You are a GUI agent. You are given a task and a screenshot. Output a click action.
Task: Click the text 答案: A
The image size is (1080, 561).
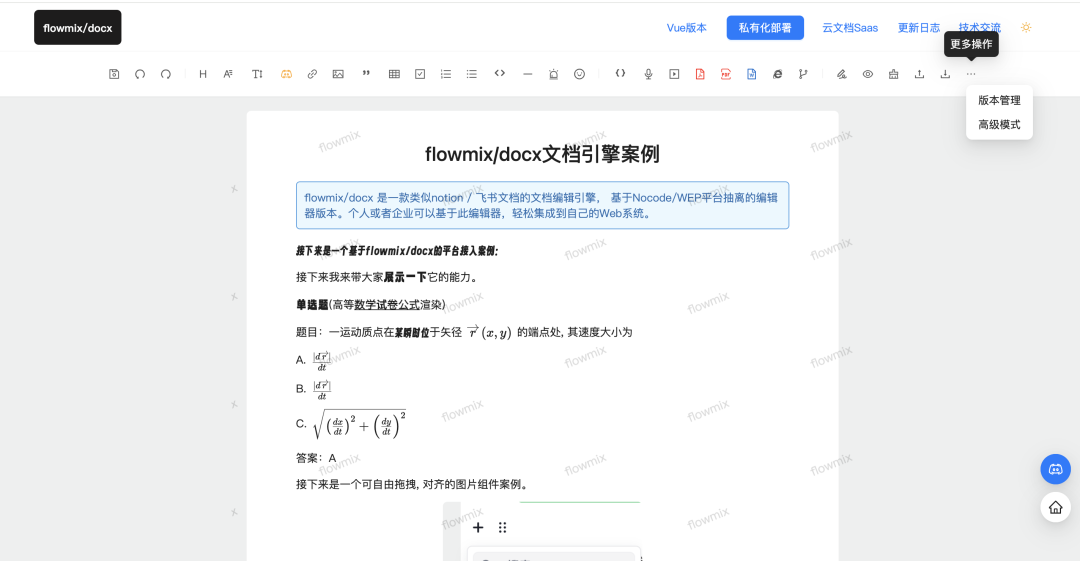click(x=316, y=458)
